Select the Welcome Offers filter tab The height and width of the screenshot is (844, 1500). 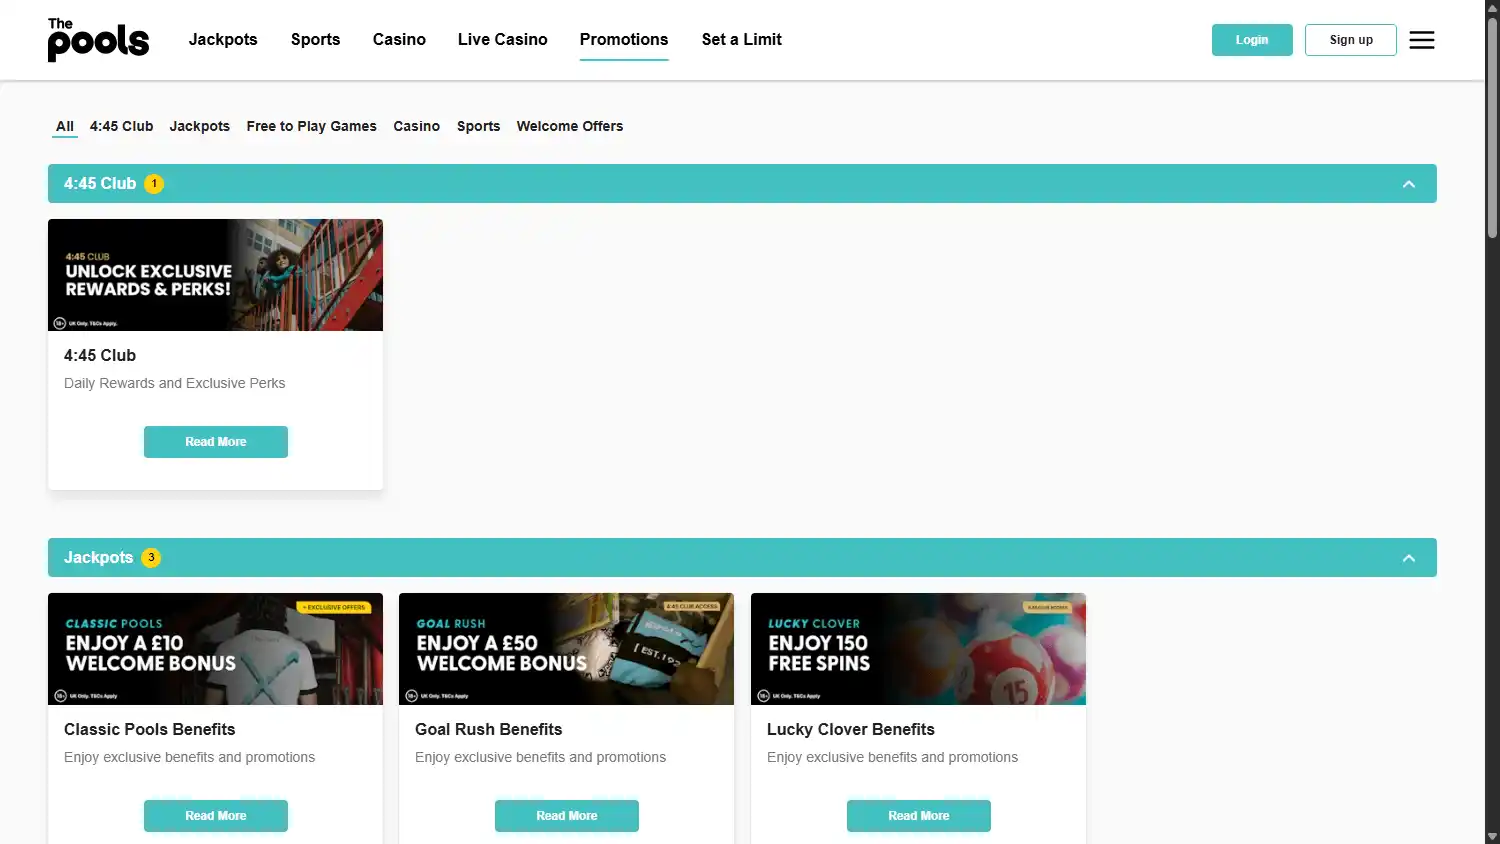[x=570, y=126]
